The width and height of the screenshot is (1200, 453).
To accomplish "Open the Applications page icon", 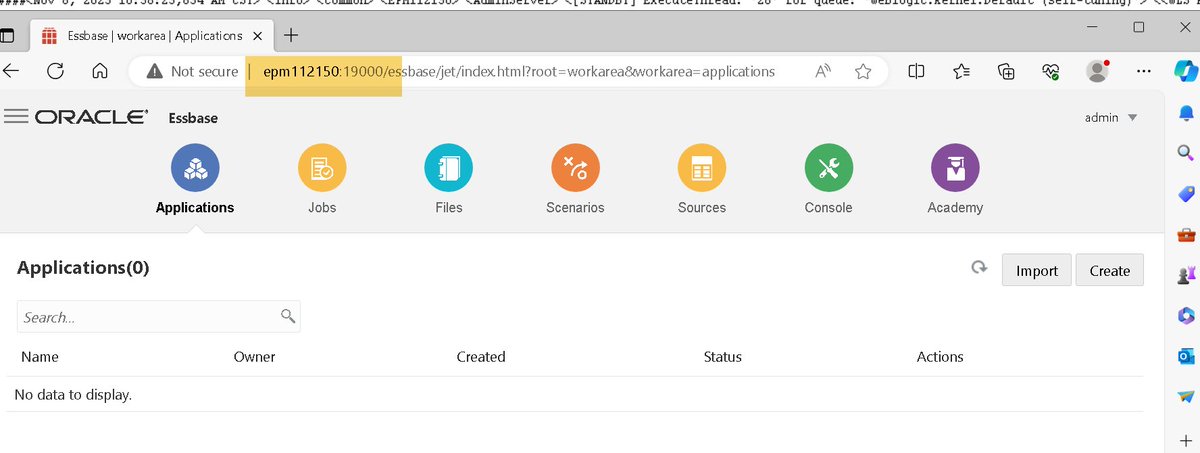I will pos(195,168).
